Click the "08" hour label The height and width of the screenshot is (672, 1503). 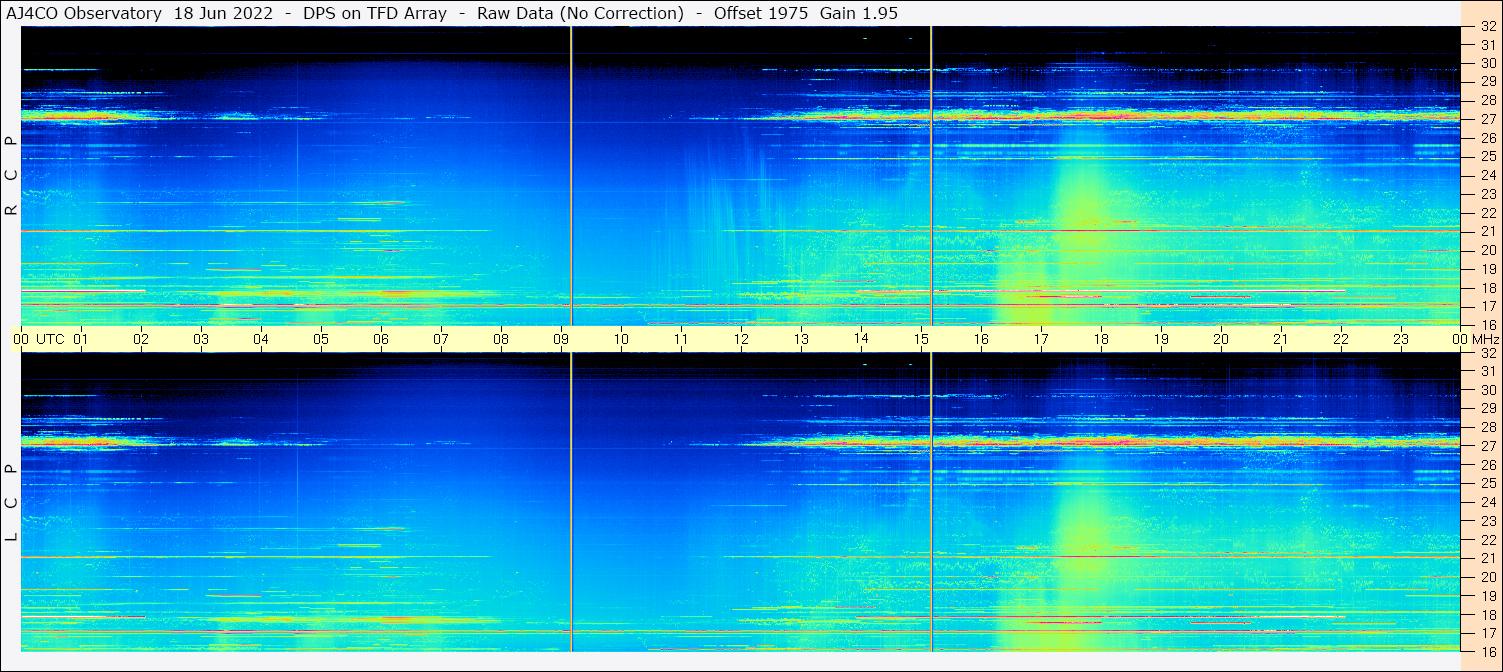point(501,339)
